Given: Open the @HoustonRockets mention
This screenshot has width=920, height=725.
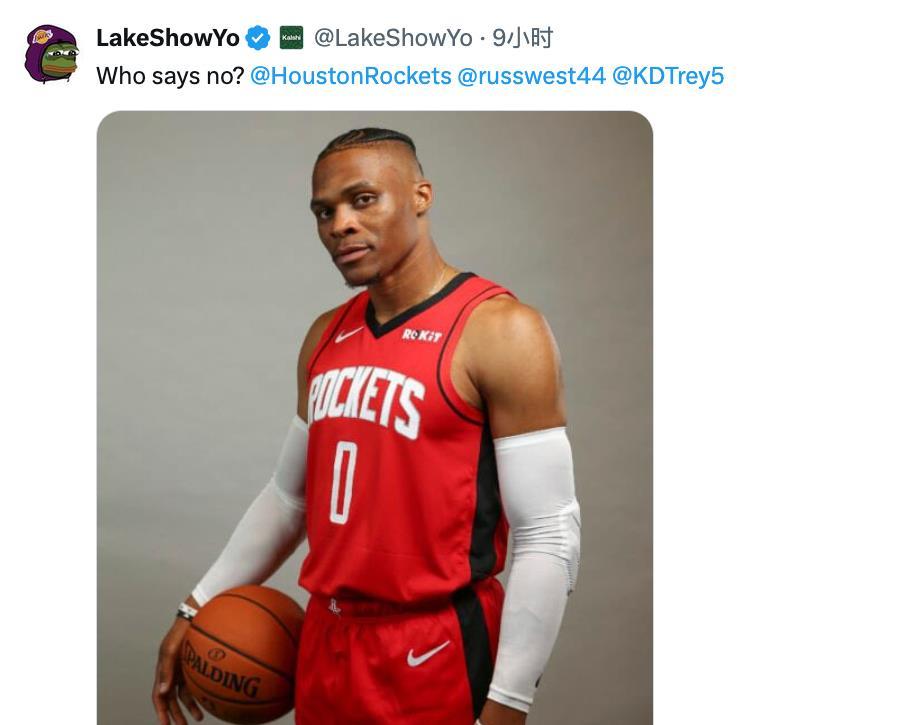Looking at the screenshot, I should click(351, 76).
